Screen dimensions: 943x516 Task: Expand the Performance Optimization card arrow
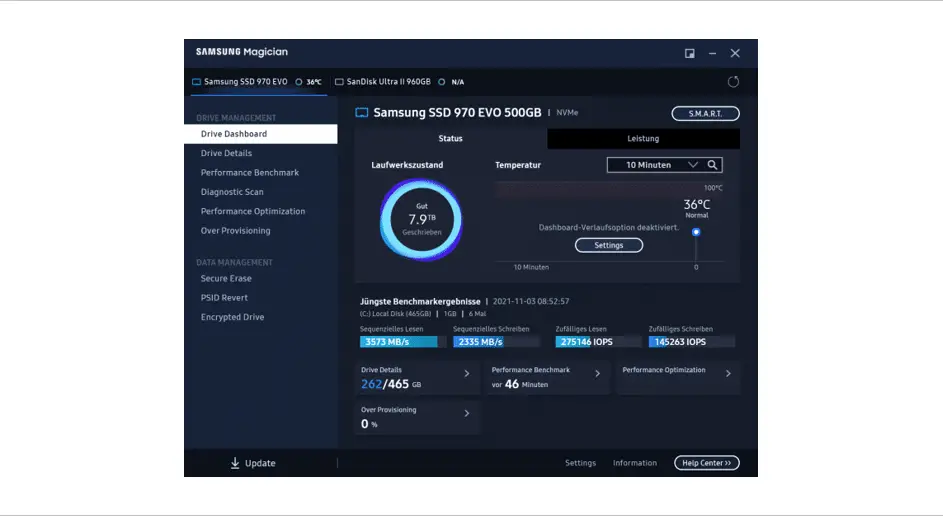point(728,373)
